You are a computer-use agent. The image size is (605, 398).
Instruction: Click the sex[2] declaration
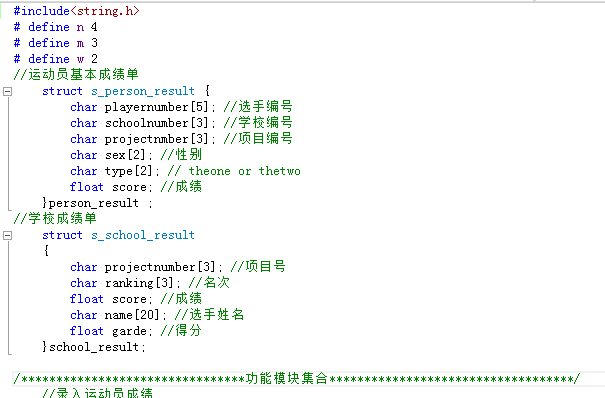[111, 155]
